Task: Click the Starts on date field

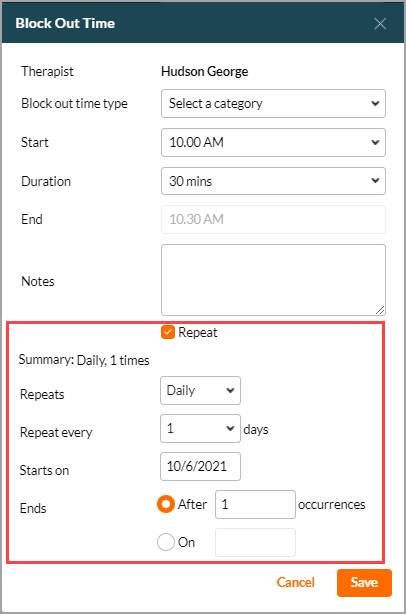Action: click(x=200, y=466)
